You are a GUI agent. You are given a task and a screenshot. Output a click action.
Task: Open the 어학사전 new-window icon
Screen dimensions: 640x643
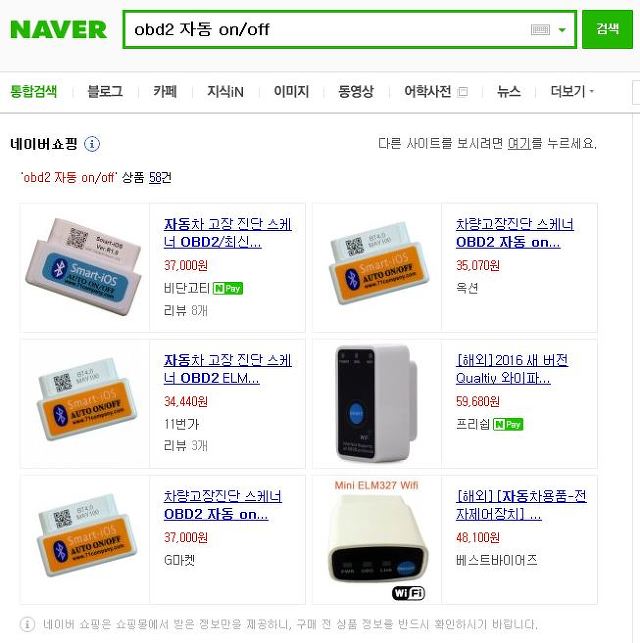click(462, 91)
